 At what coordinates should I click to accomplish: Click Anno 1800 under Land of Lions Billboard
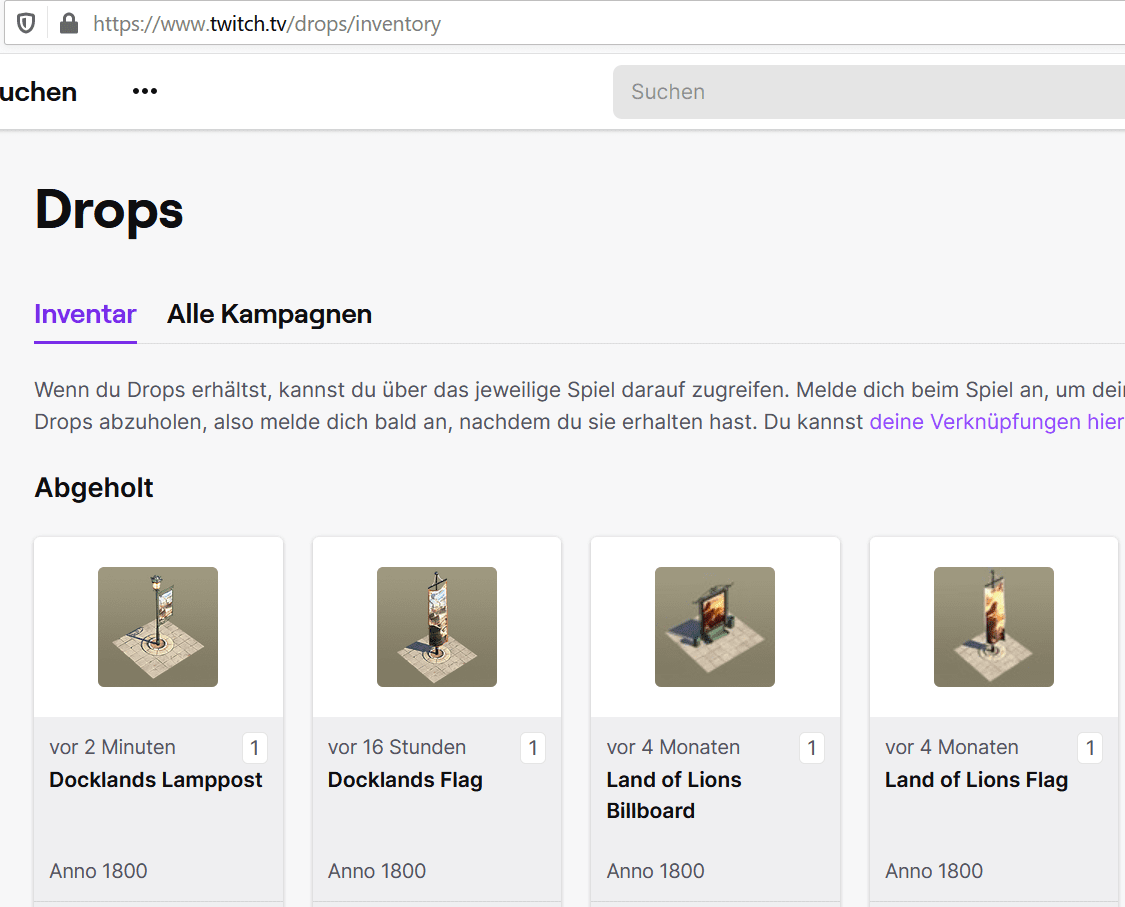(655, 871)
